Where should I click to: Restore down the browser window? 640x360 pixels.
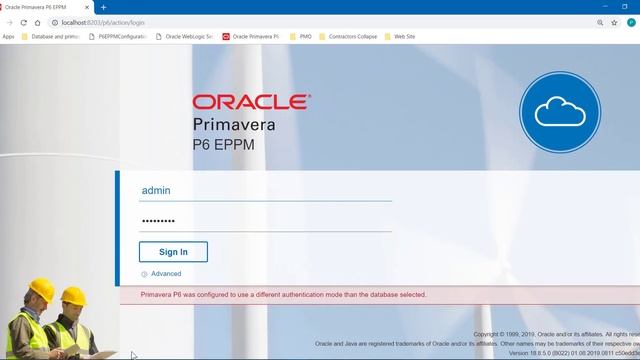625,7
